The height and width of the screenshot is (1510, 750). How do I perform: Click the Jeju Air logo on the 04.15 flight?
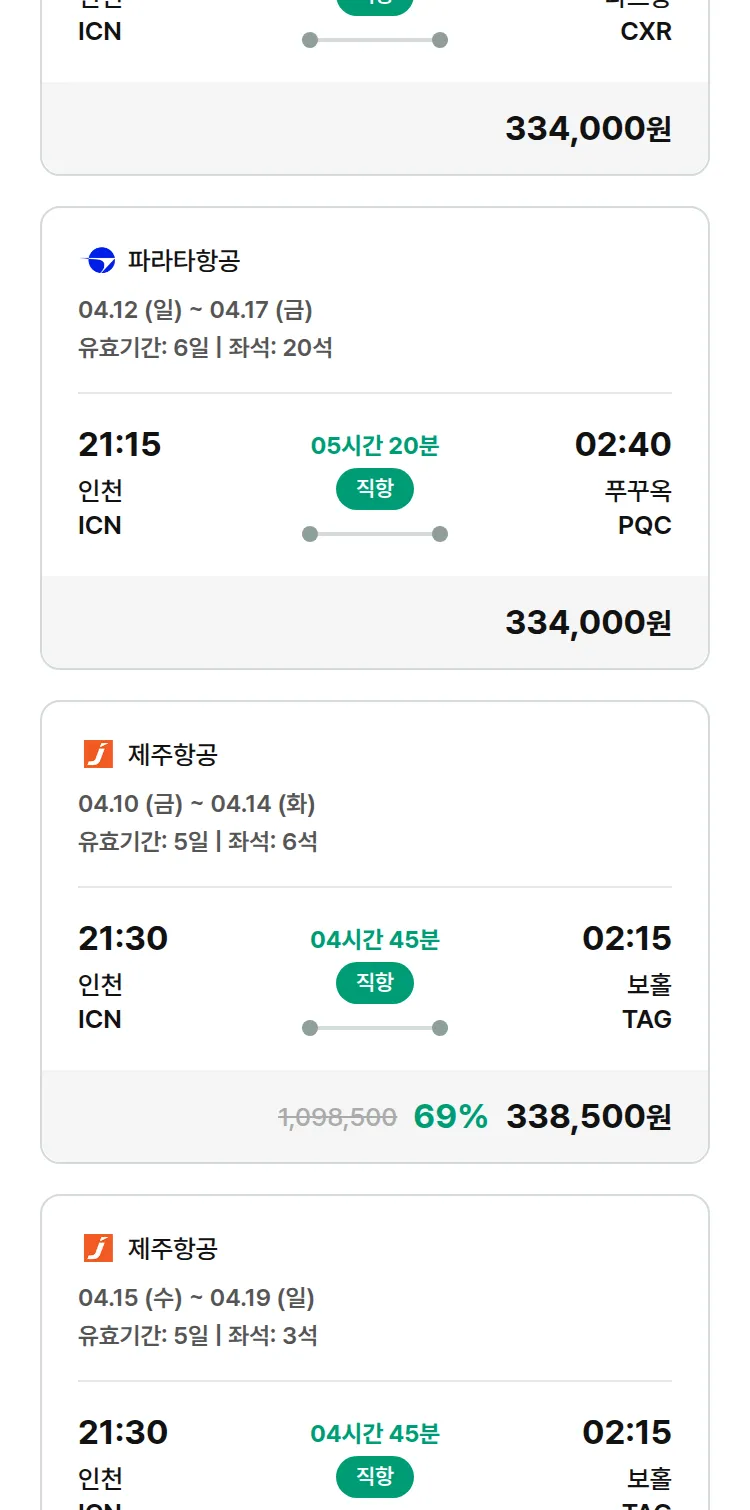pyautogui.click(x=98, y=1248)
